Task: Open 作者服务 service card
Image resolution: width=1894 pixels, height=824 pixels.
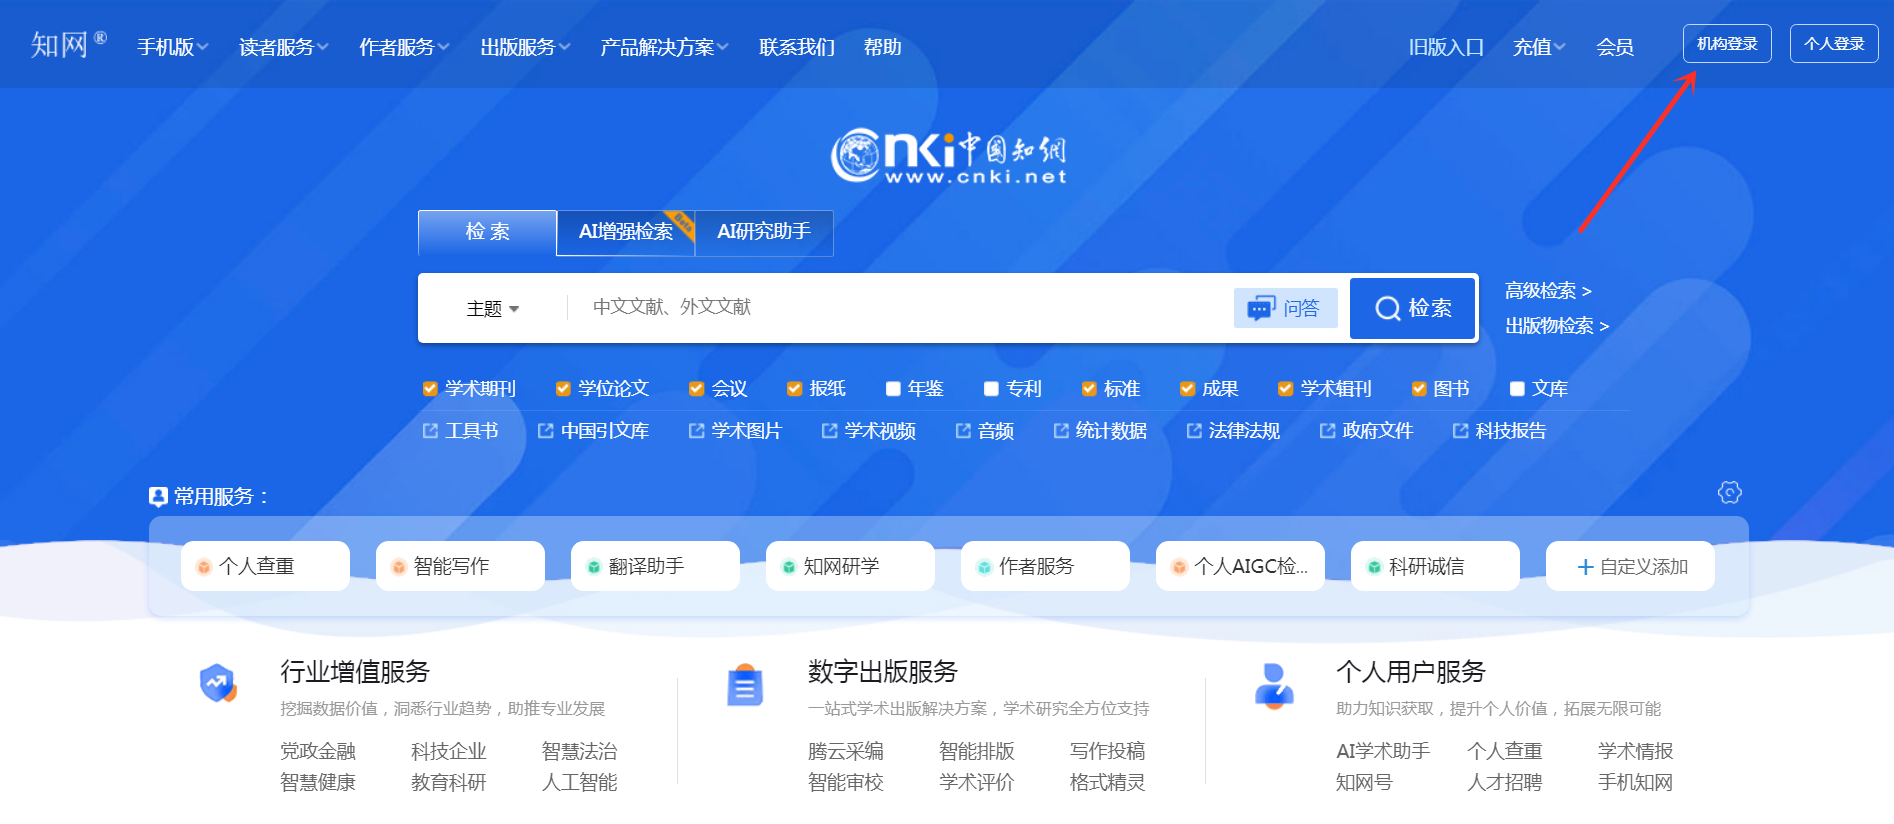Action: point(1045,566)
